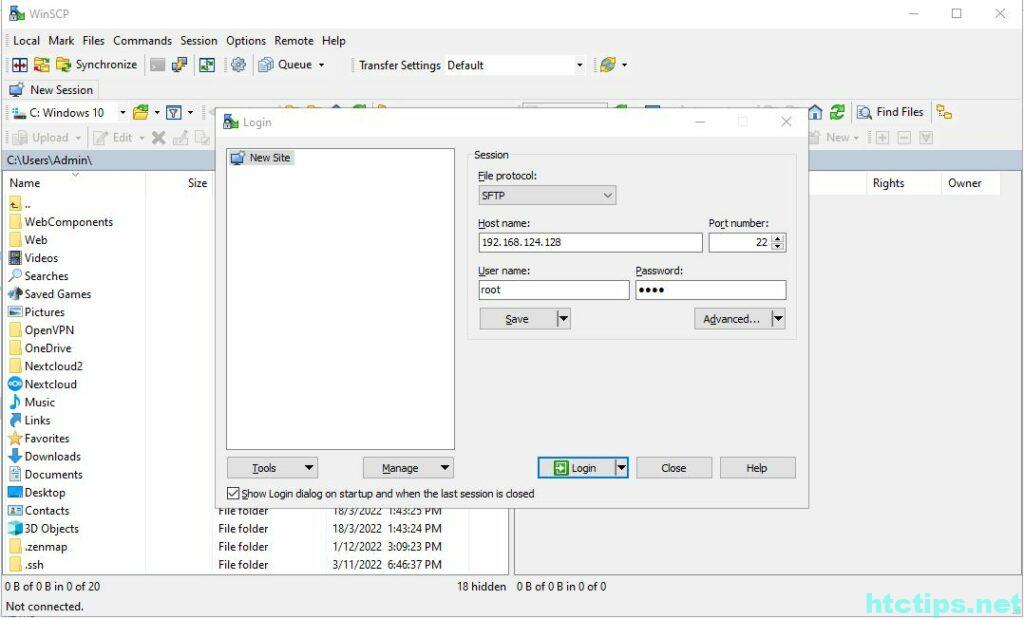Click the greyed Delete X icon
Image resolution: width=1024 pixels, height=619 pixels.
[159, 137]
